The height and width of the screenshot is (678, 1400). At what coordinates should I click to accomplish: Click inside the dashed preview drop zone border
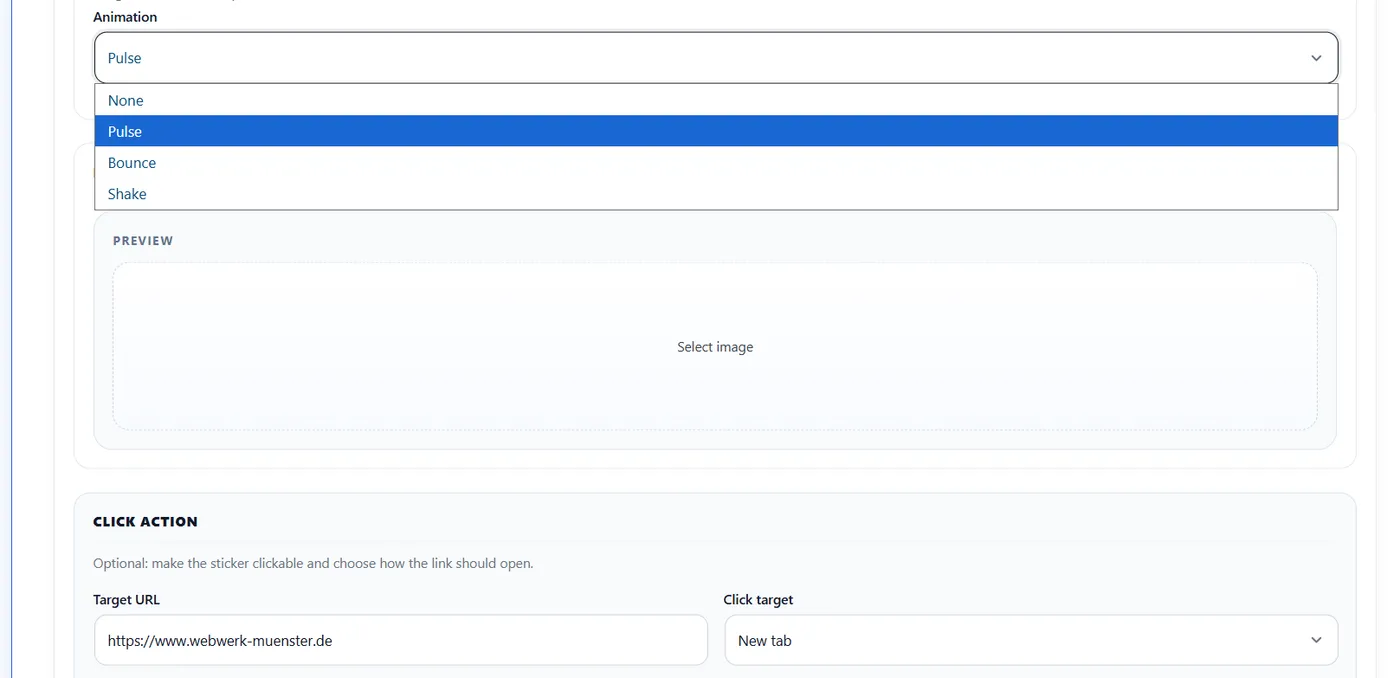(x=715, y=347)
